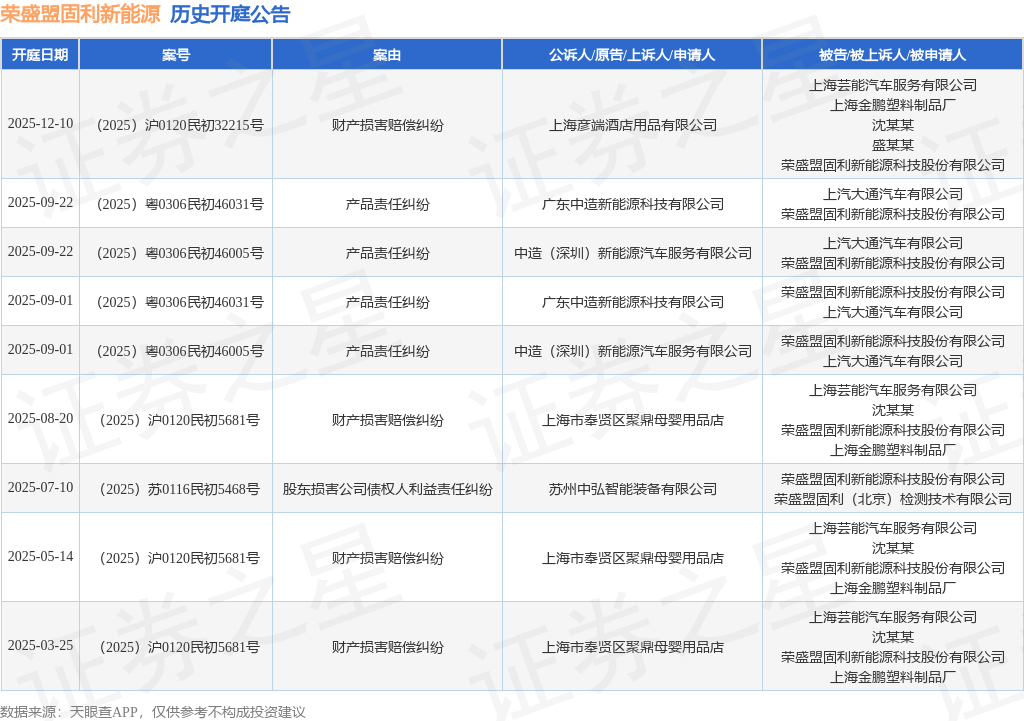Click 沈某某 in the 2025-05-14 row
1024x721 pixels.
click(893, 548)
